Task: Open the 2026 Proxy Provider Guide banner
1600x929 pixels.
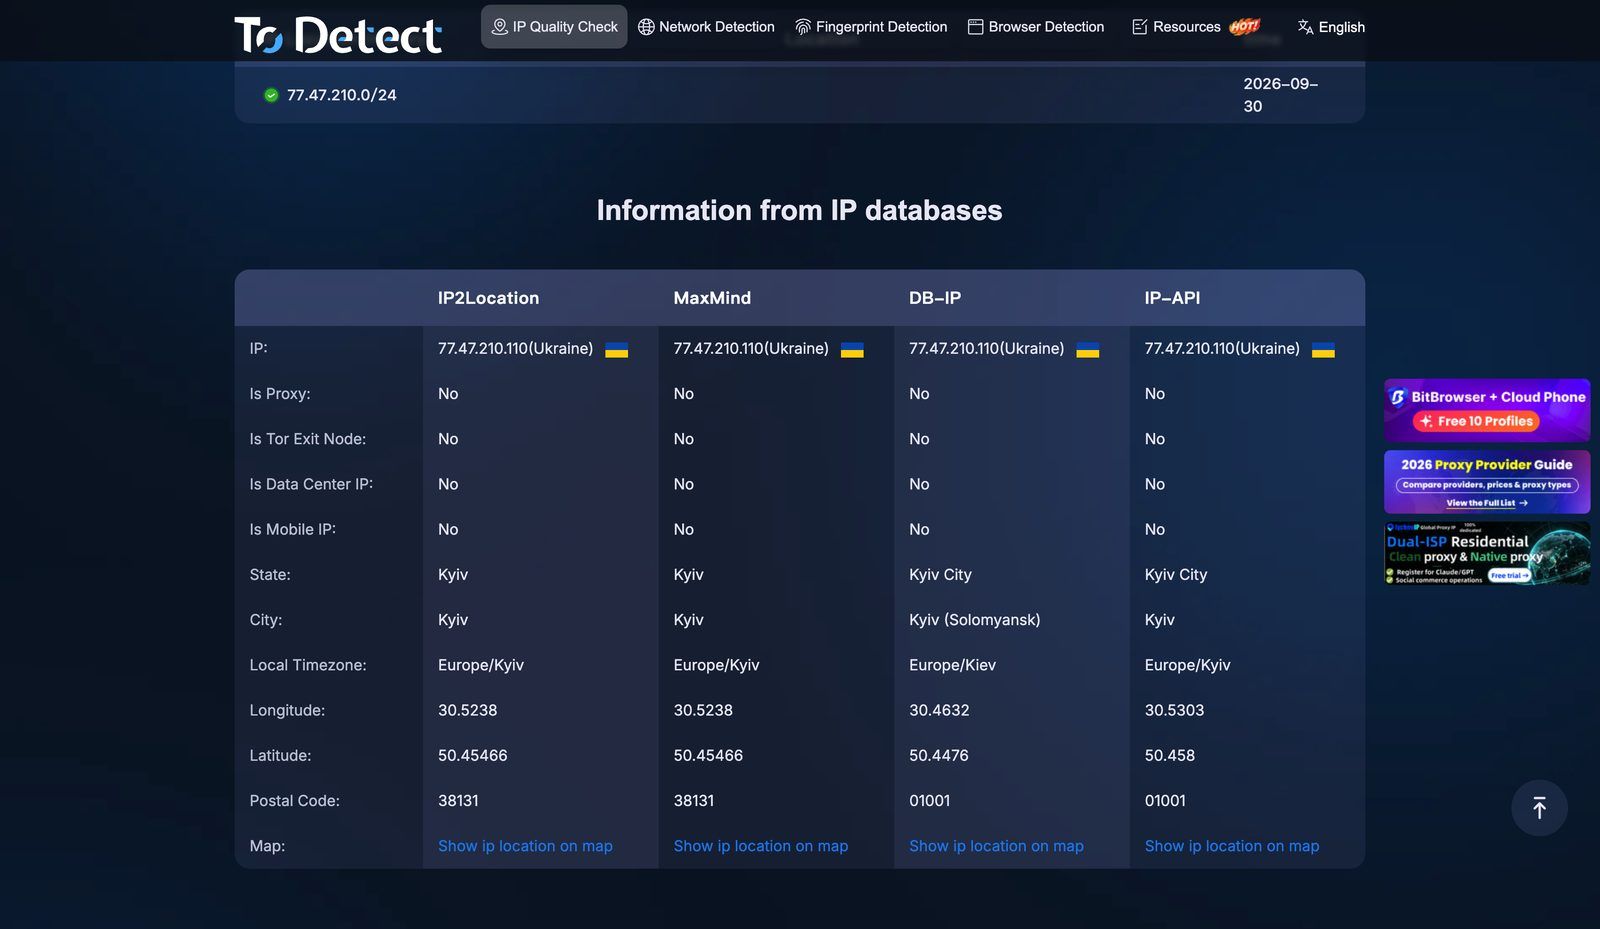Action: click(x=1487, y=482)
